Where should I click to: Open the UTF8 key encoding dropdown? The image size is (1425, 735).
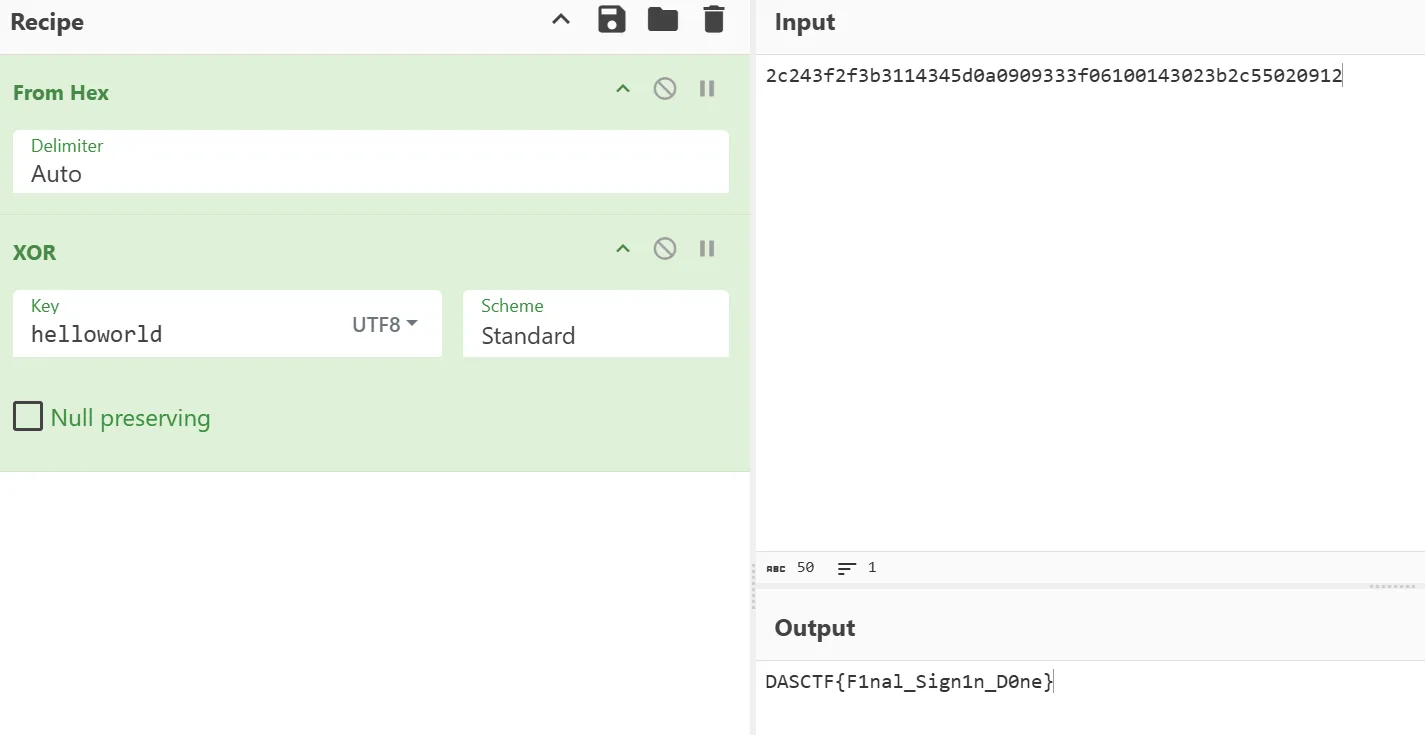click(384, 324)
